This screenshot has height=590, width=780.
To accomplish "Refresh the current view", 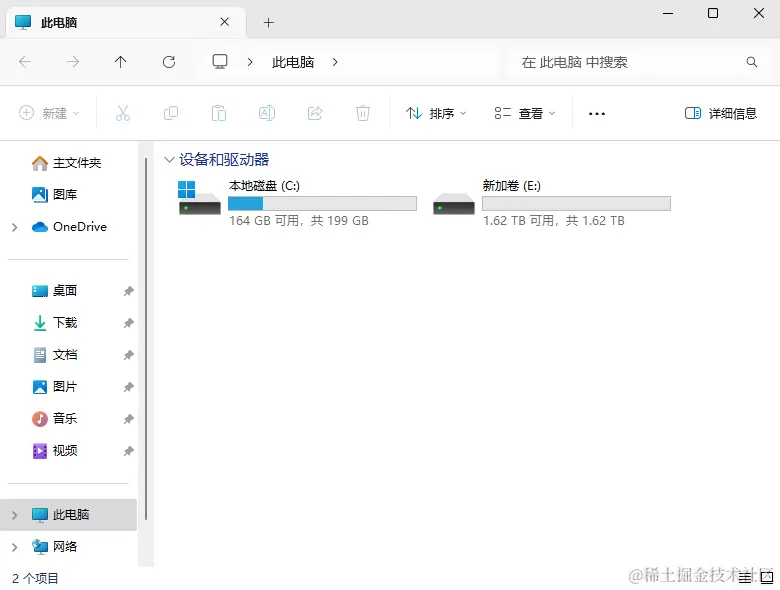I will tap(169, 62).
